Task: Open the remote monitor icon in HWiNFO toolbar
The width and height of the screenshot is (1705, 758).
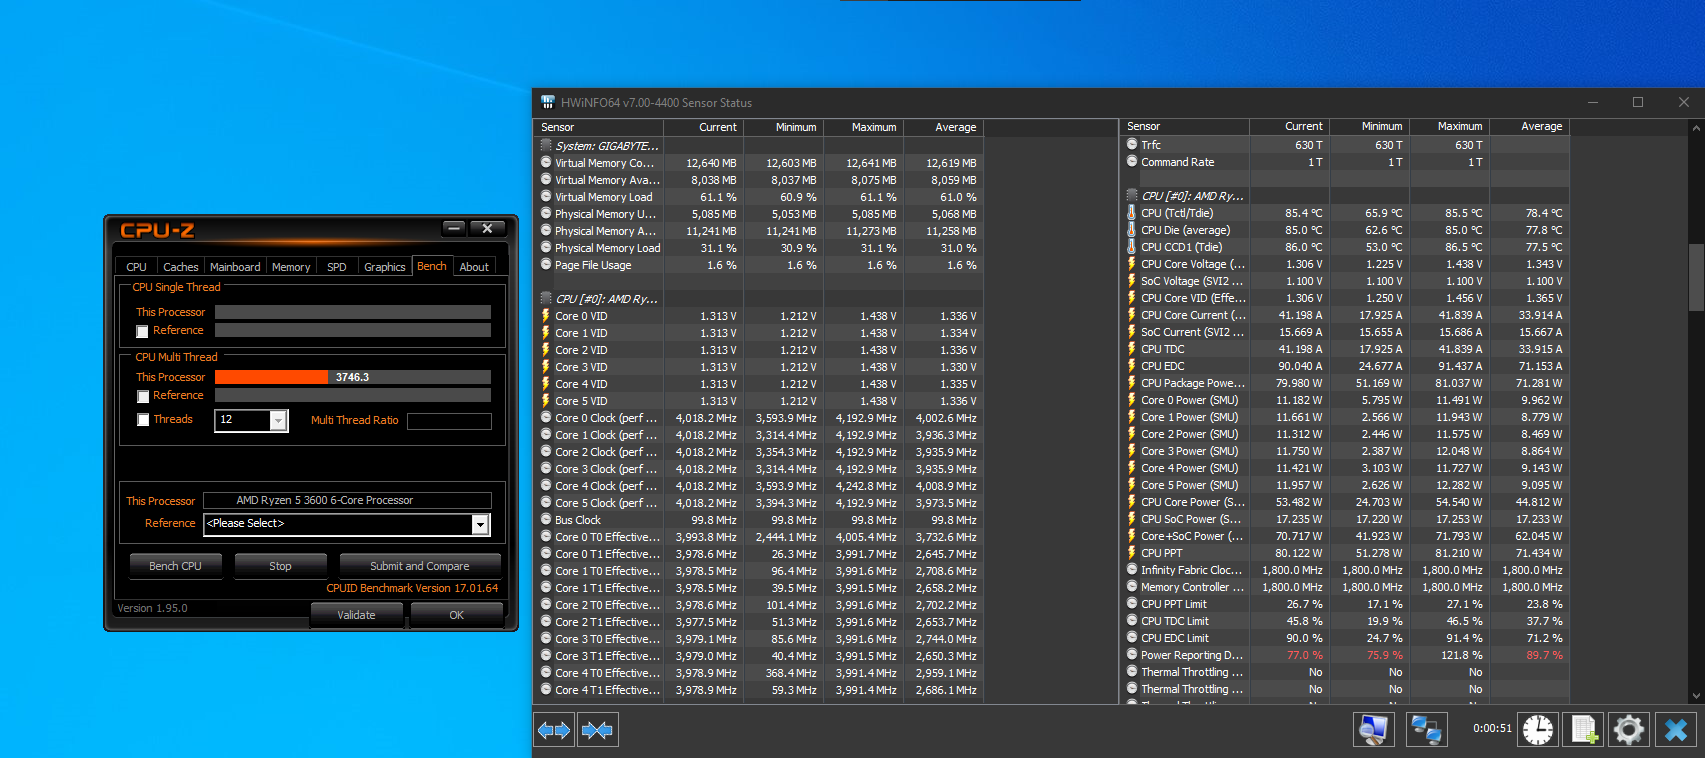Action: point(1373,730)
